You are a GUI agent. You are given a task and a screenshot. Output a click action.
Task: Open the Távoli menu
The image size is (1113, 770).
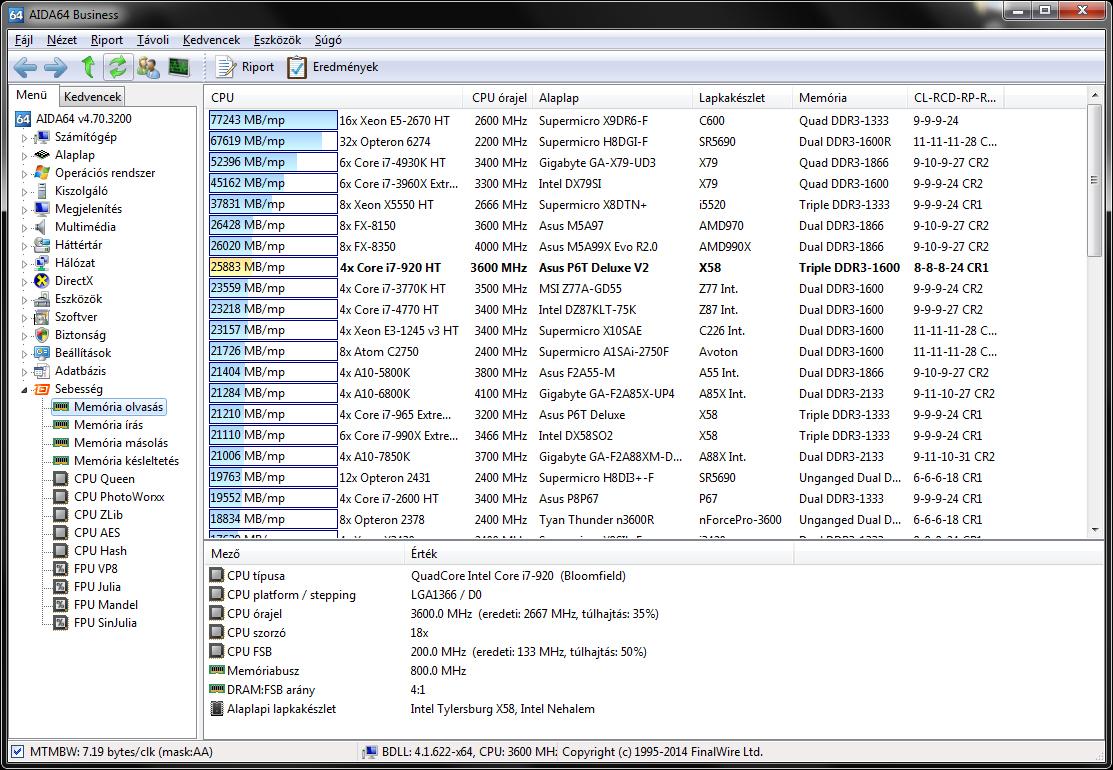[153, 40]
